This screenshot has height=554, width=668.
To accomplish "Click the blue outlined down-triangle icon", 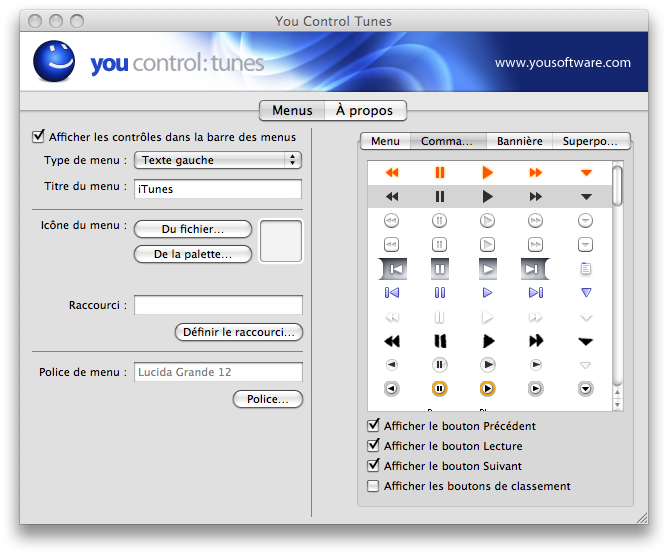I will tap(586, 293).
